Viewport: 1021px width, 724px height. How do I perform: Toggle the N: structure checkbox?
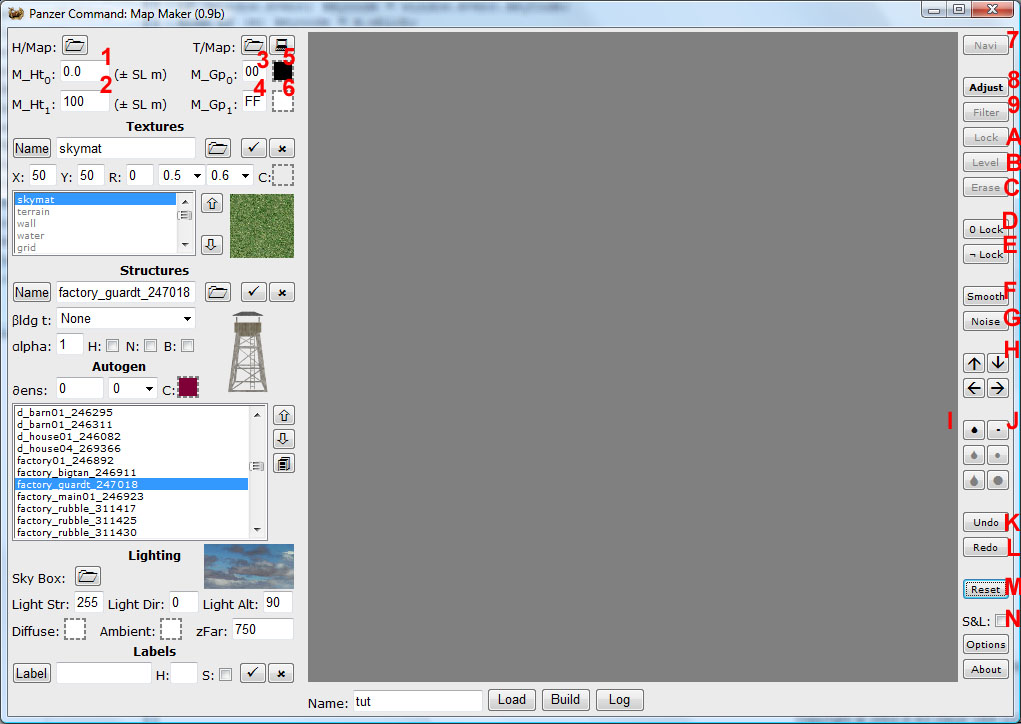[150, 346]
